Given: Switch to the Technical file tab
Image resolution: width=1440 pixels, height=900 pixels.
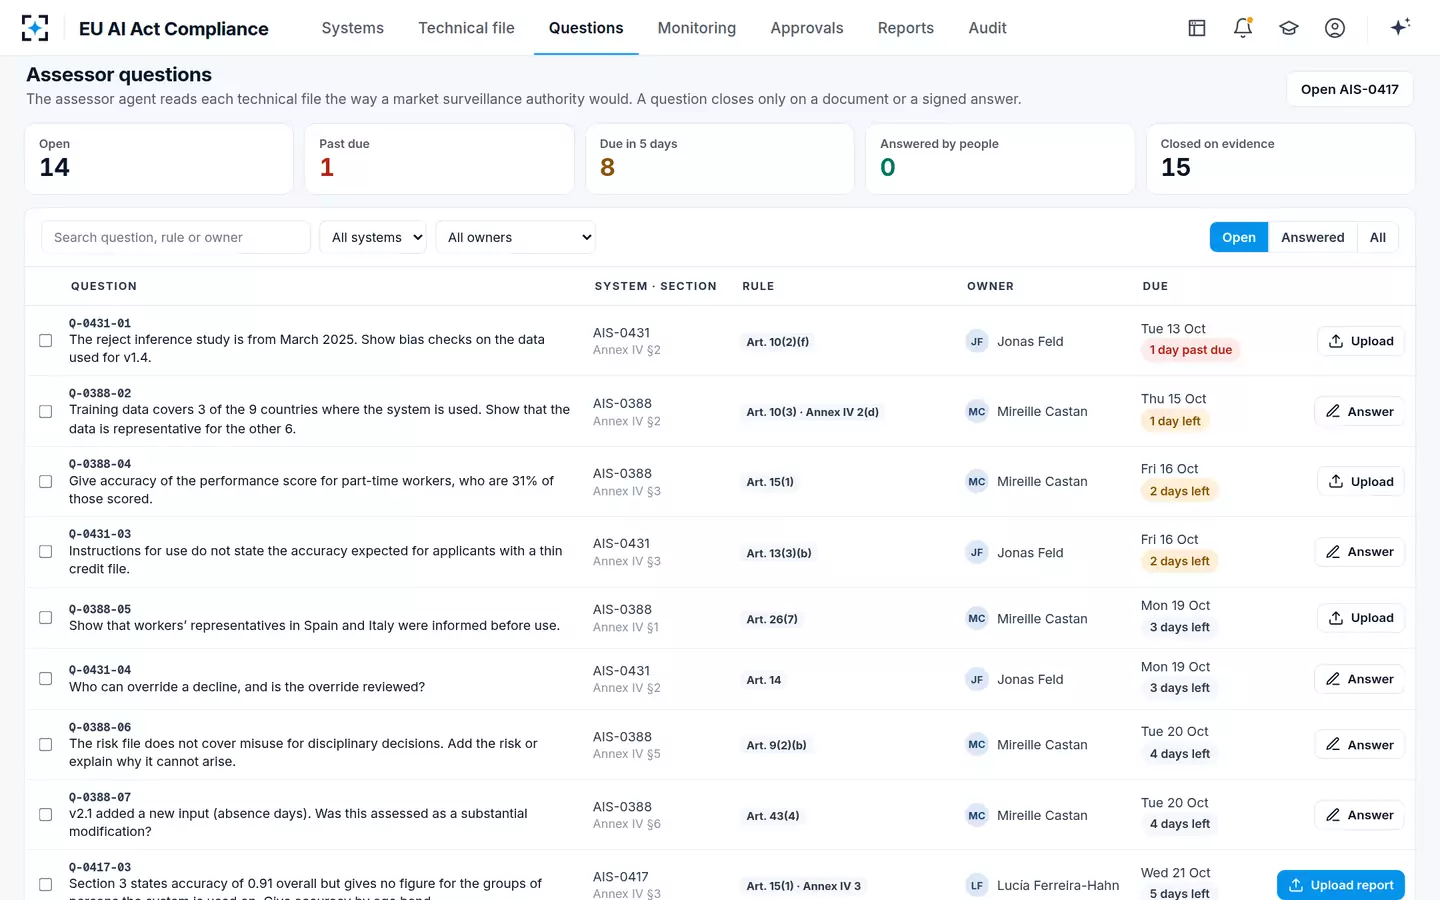Looking at the screenshot, I should click(x=466, y=28).
